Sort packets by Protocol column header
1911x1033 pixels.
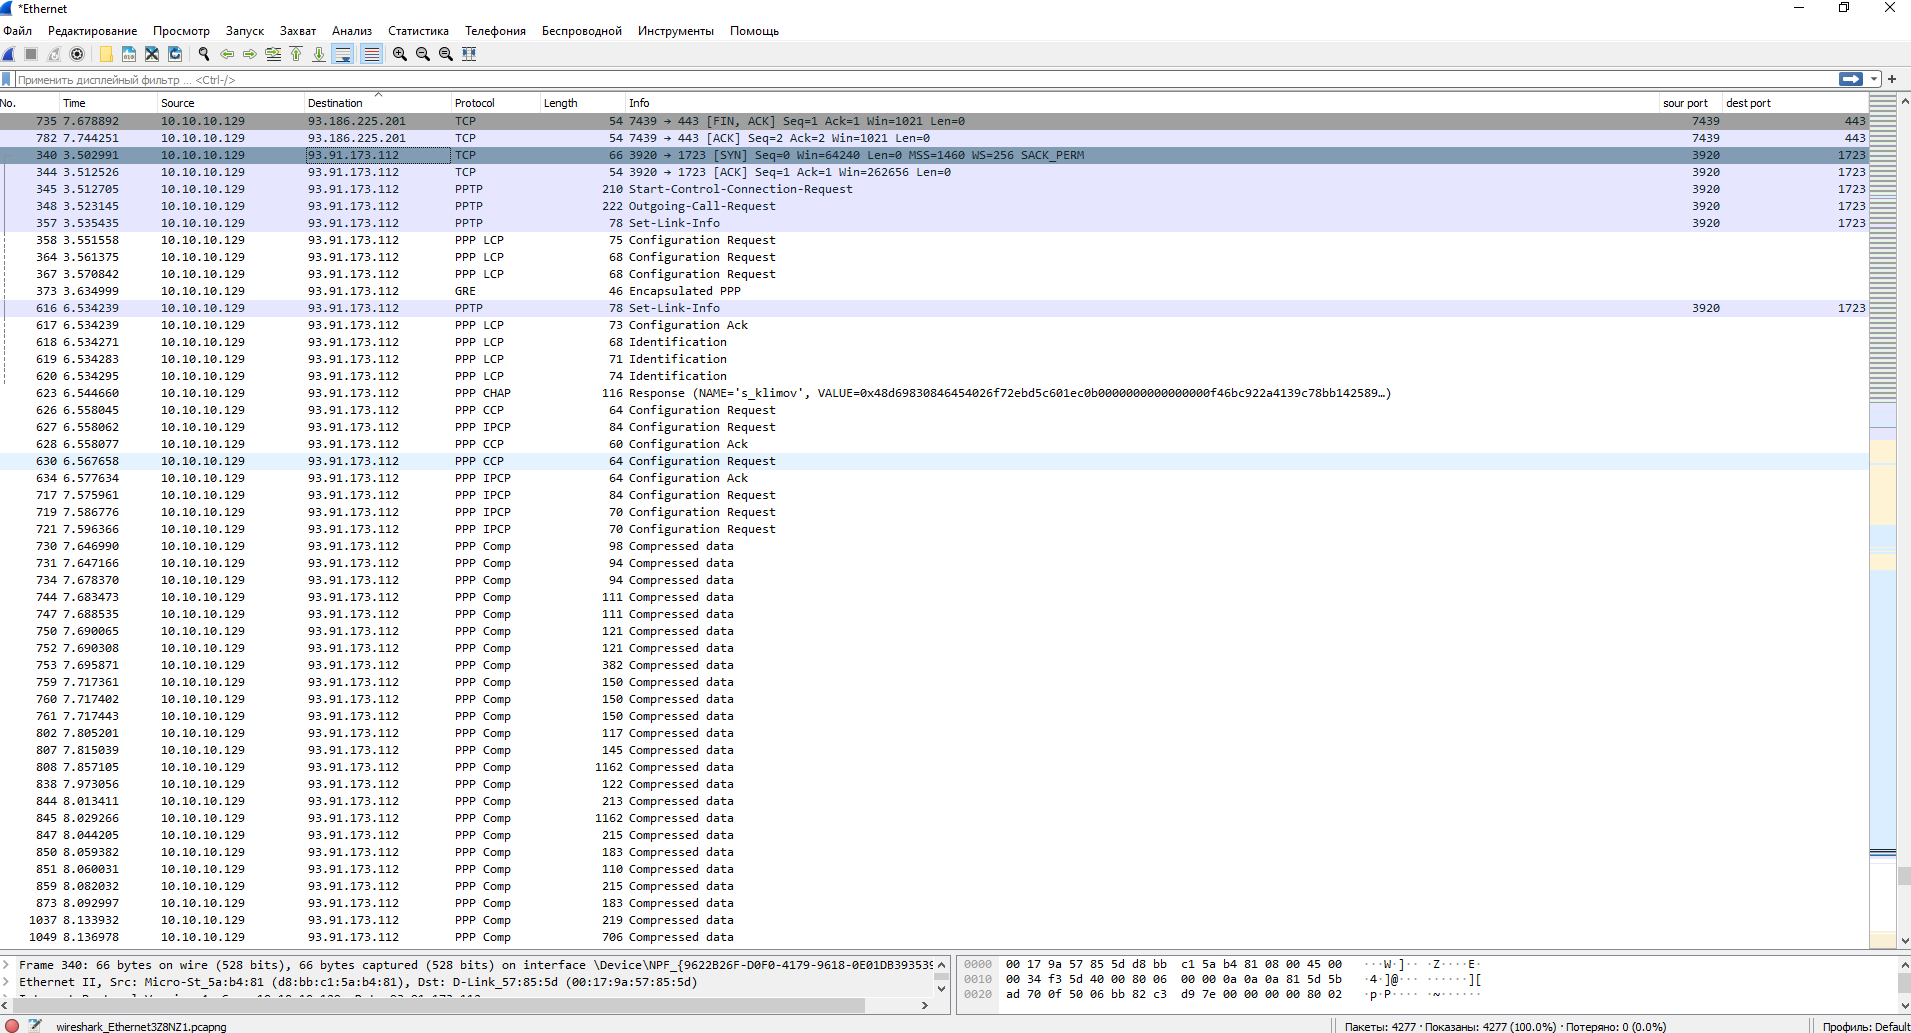tap(475, 103)
